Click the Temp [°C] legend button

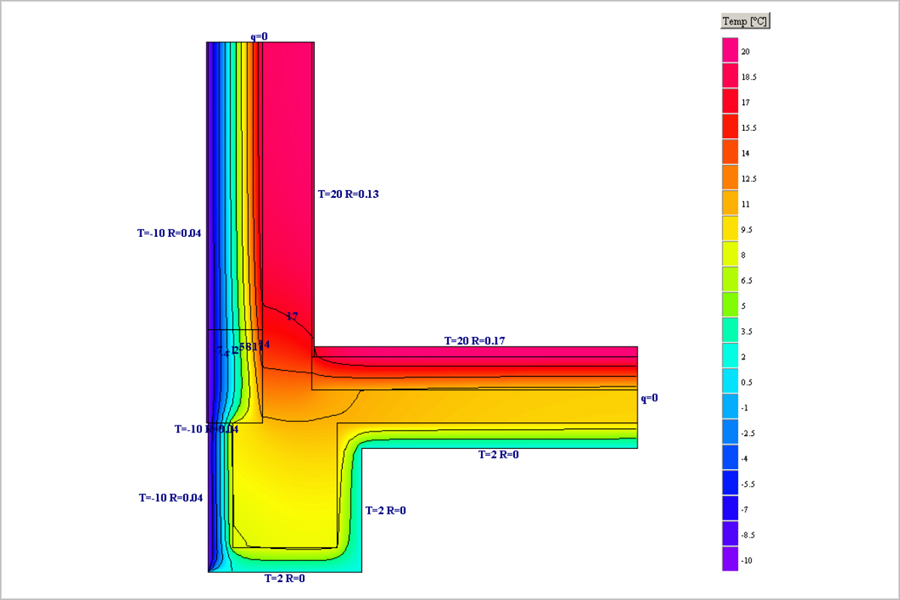pyautogui.click(x=745, y=21)
